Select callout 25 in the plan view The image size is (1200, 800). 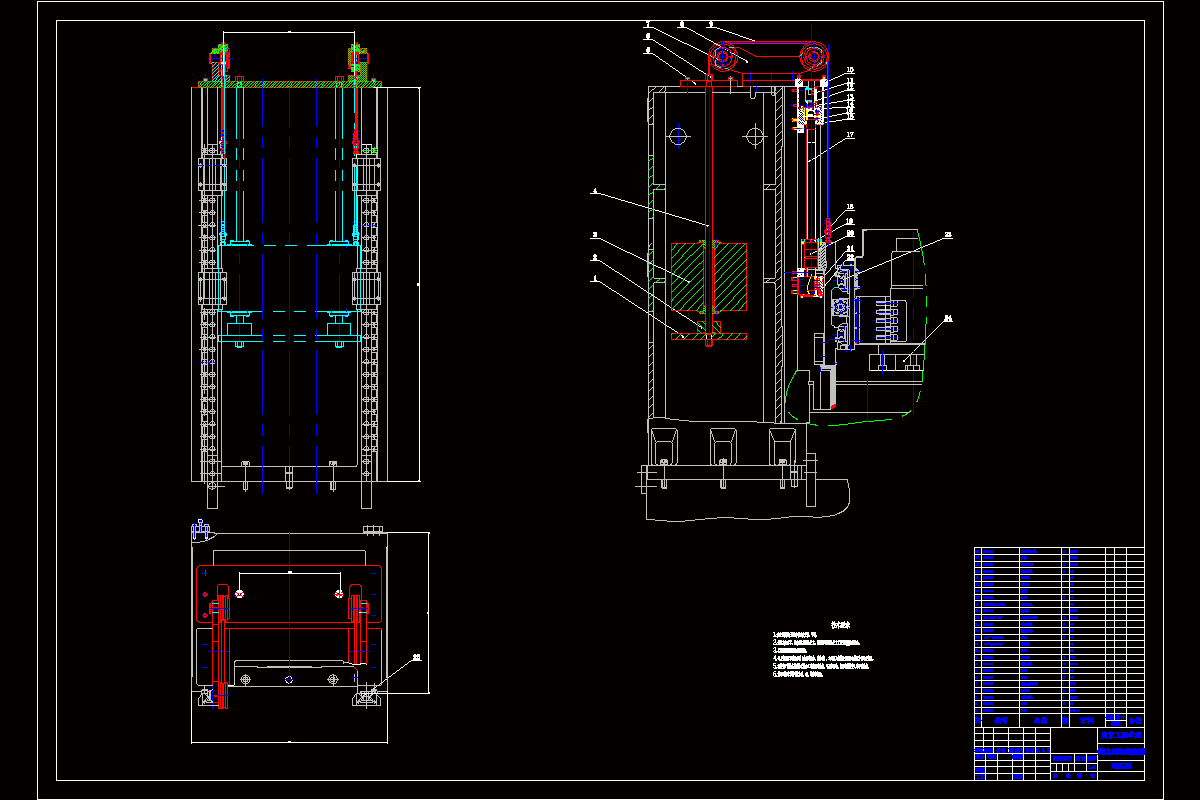point(417,657)
